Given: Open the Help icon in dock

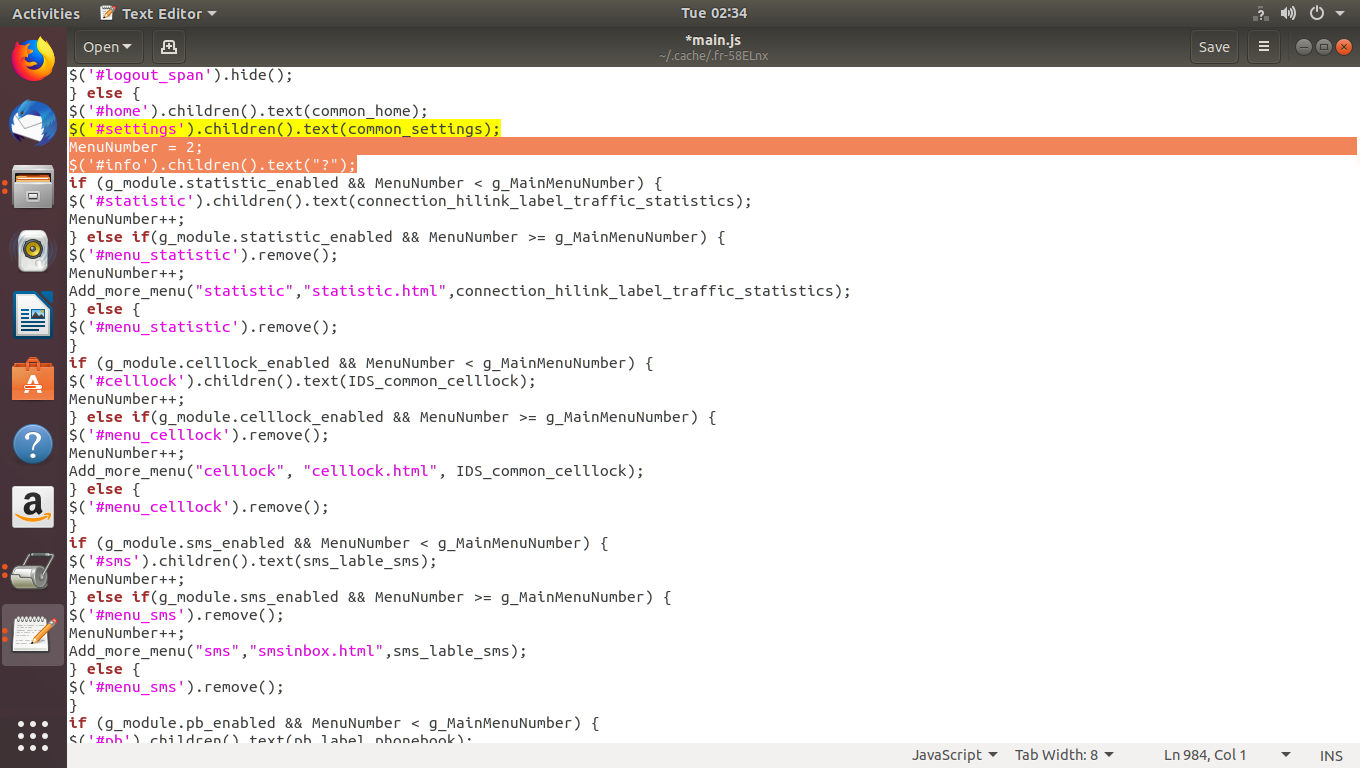Looking at the screenshot, I should (33, 444).
